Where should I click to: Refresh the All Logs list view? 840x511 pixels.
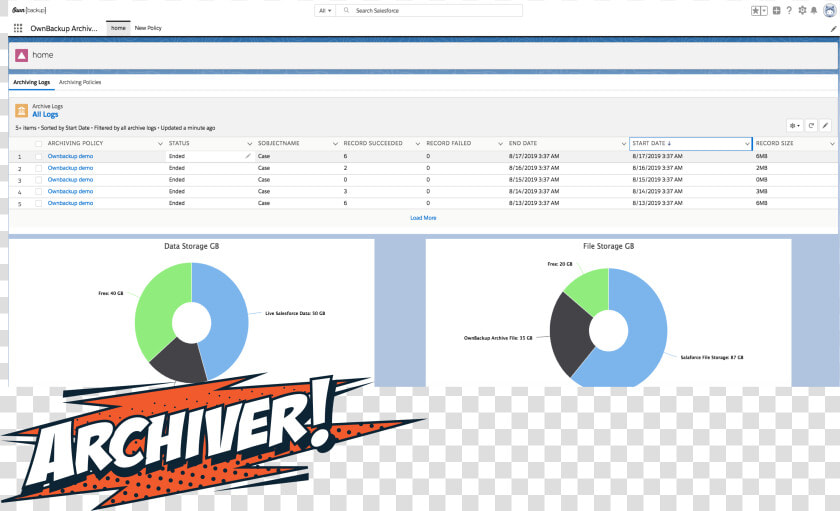click(811, 125)
